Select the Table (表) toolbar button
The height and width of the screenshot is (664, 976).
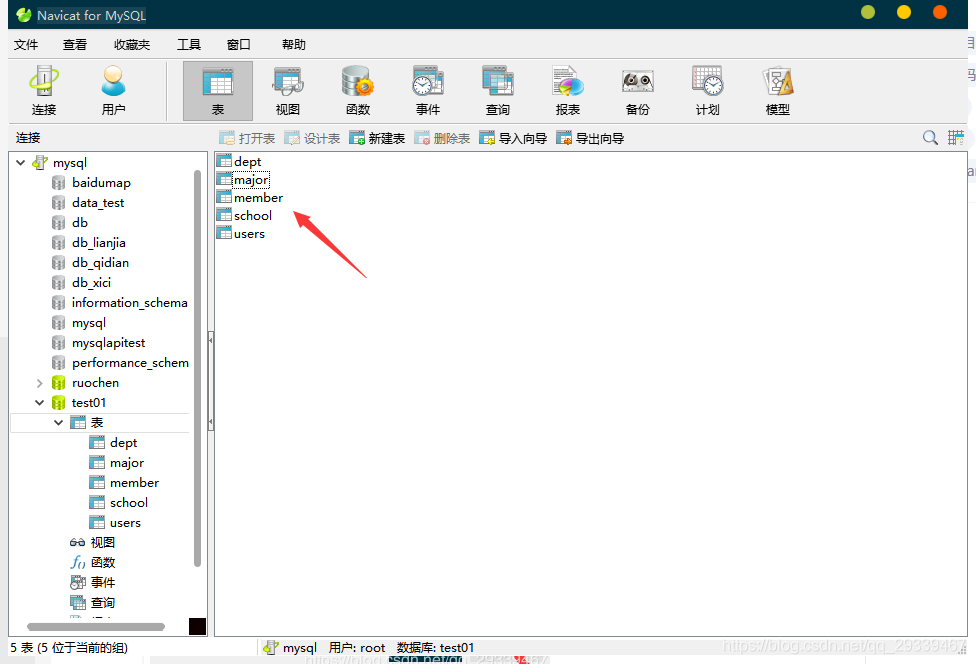pyautogui.click(x=218, y=91)
